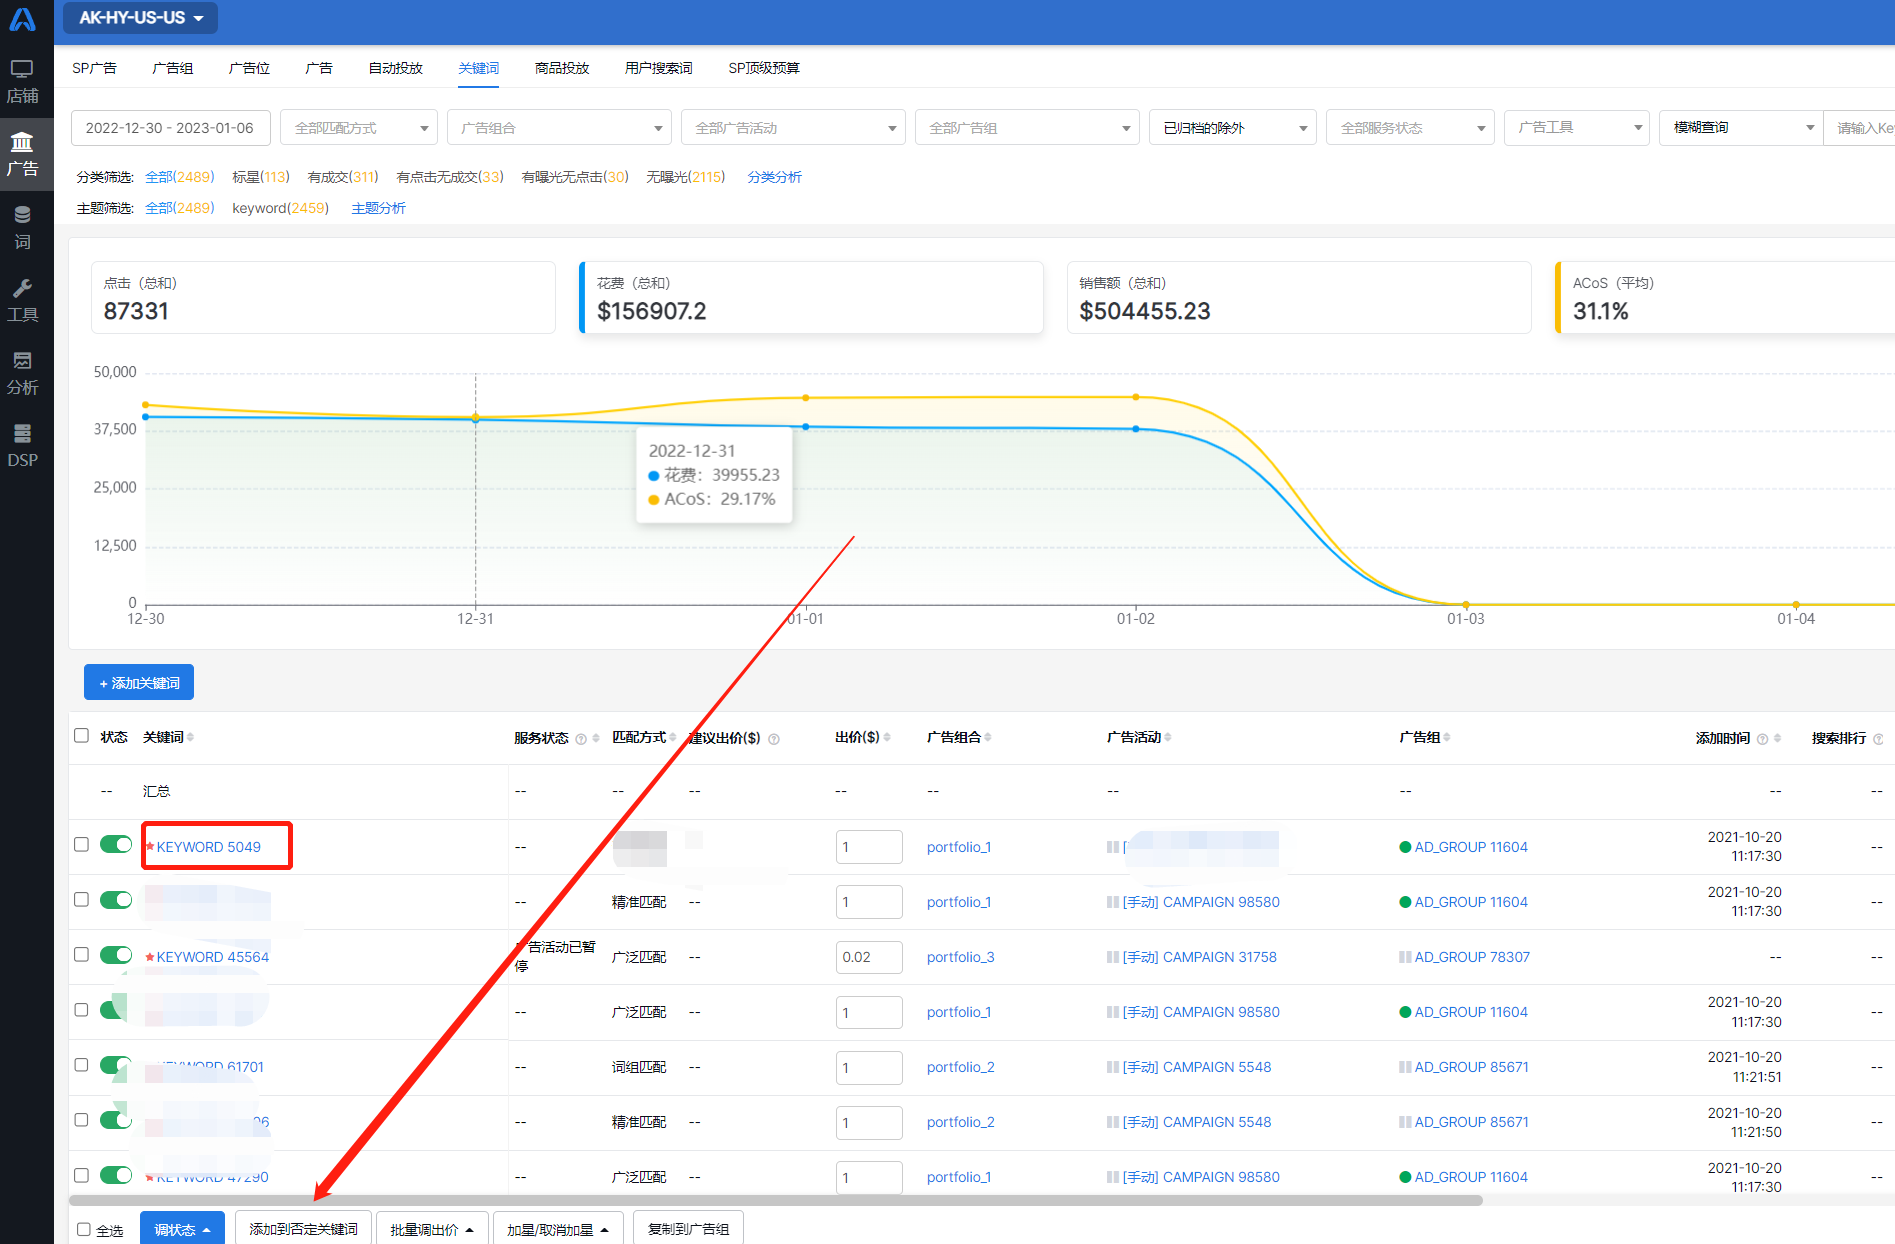Click pause icon before AD_GROUP 78307

1405,957
